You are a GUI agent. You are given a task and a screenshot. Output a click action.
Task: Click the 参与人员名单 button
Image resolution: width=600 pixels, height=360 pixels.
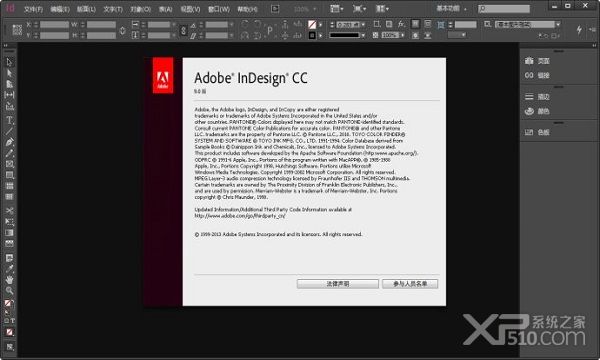coord(410,284)
